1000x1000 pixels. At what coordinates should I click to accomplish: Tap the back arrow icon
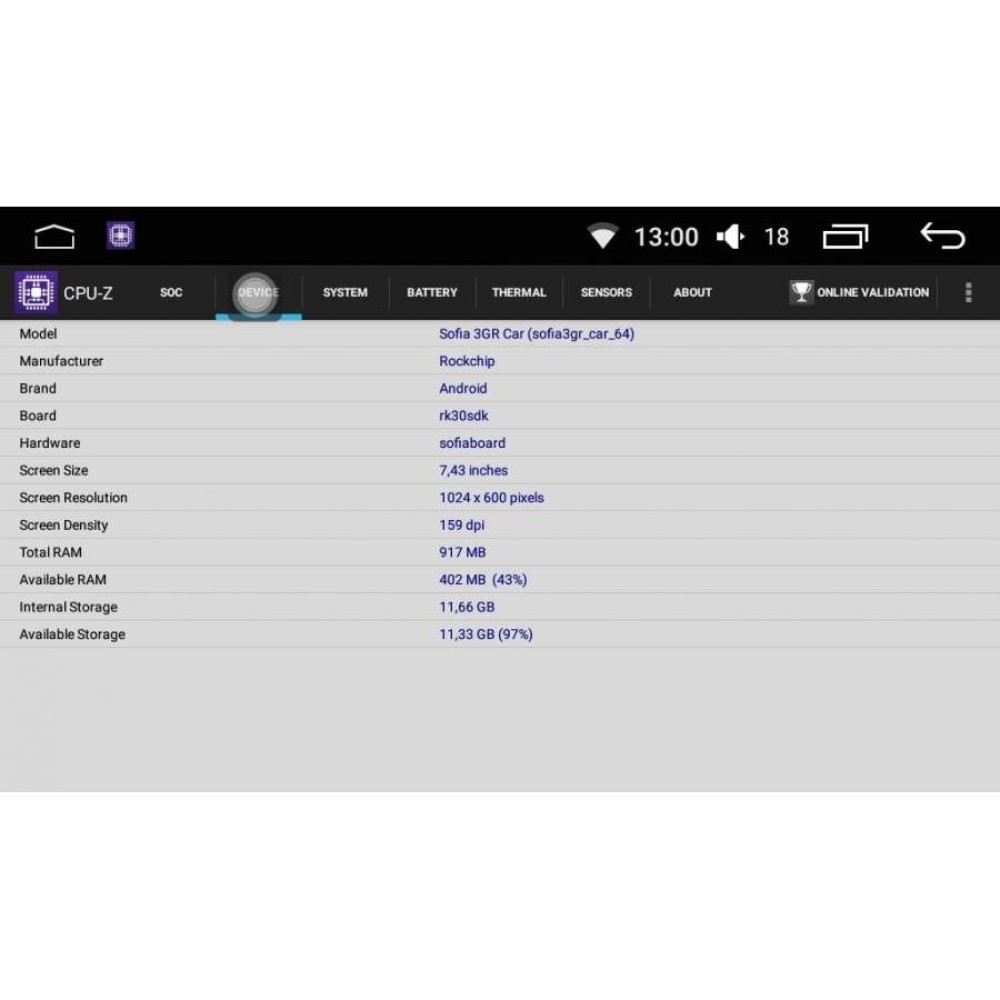point(943,235)
